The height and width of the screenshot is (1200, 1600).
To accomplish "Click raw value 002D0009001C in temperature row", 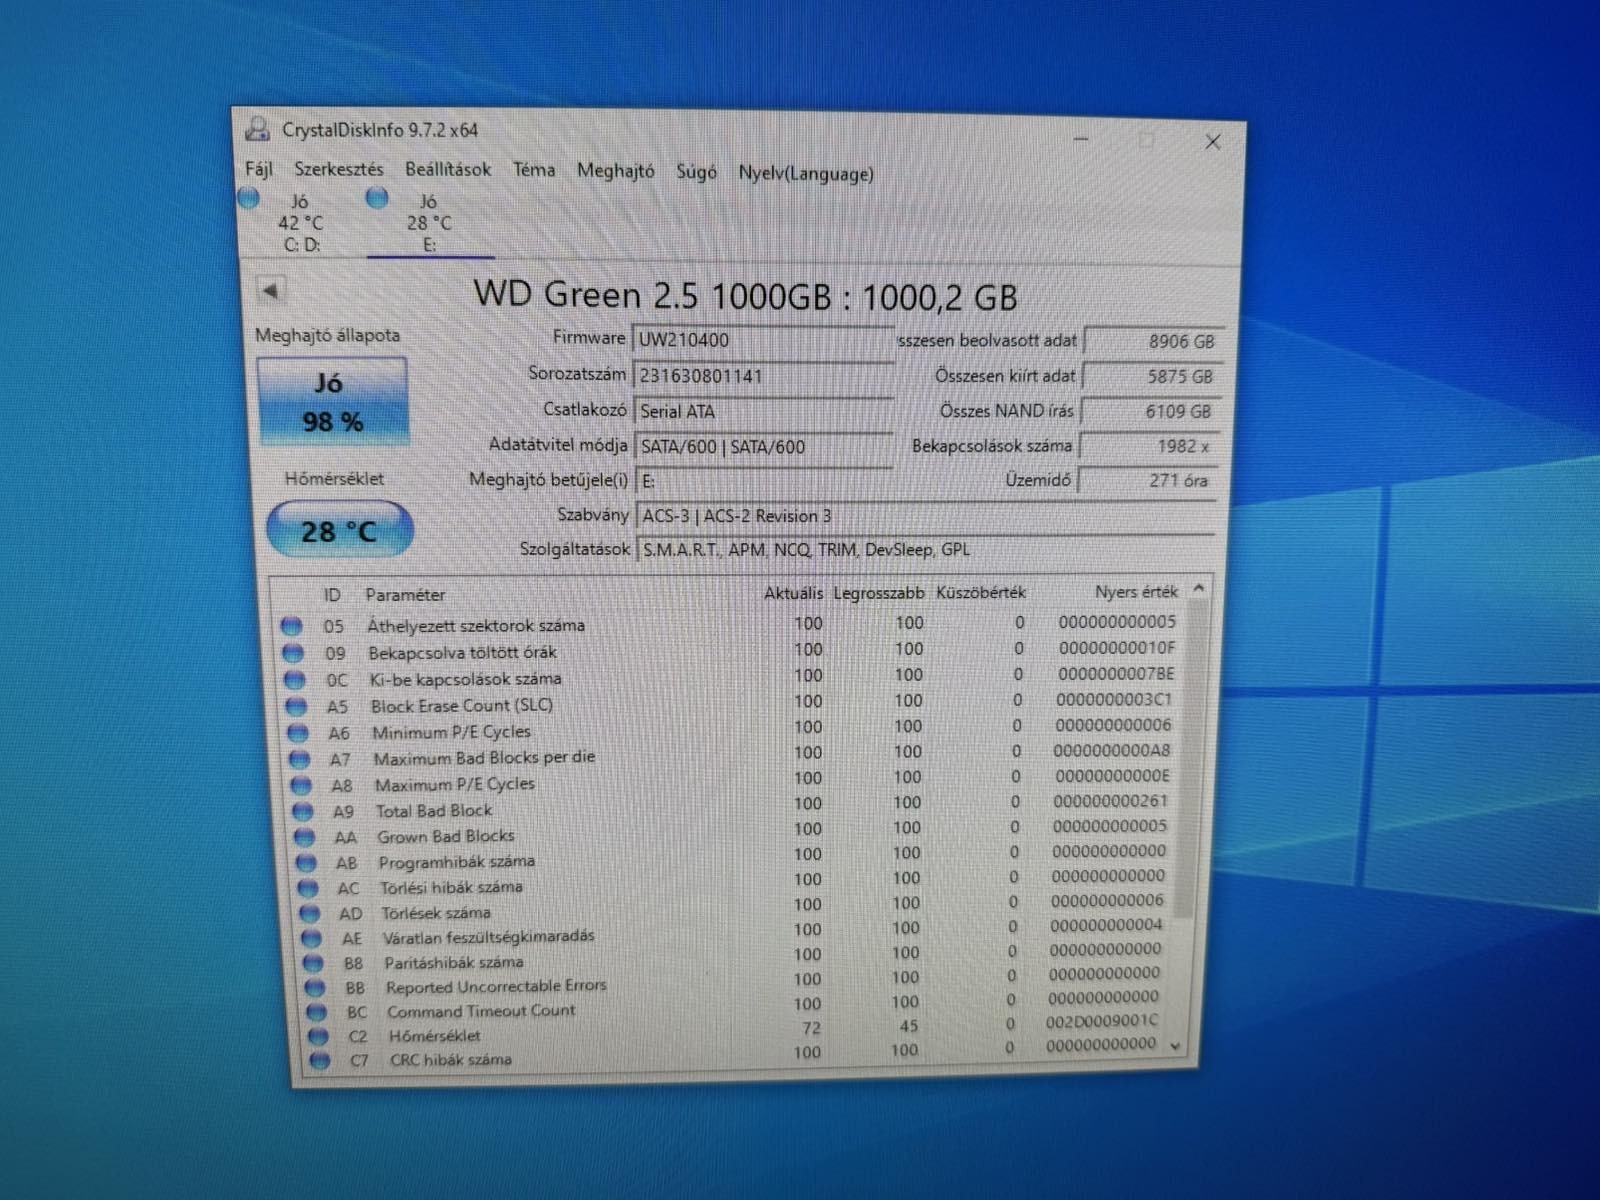I will (1101, 1021).
